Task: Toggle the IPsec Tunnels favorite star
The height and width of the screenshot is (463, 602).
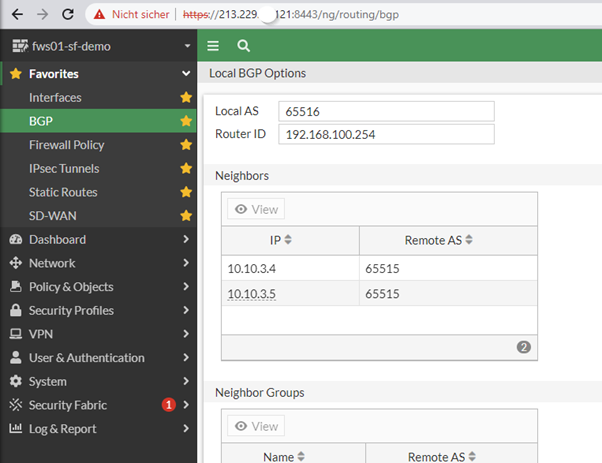Action: click(186, 168)
